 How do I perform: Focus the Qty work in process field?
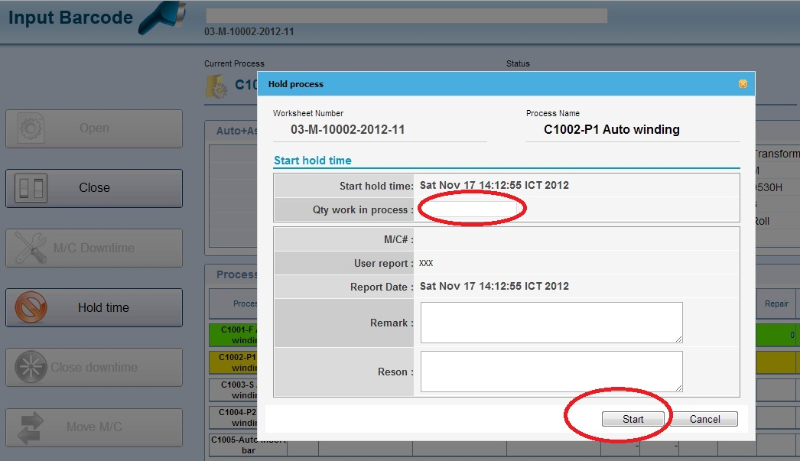coord(469,209)
